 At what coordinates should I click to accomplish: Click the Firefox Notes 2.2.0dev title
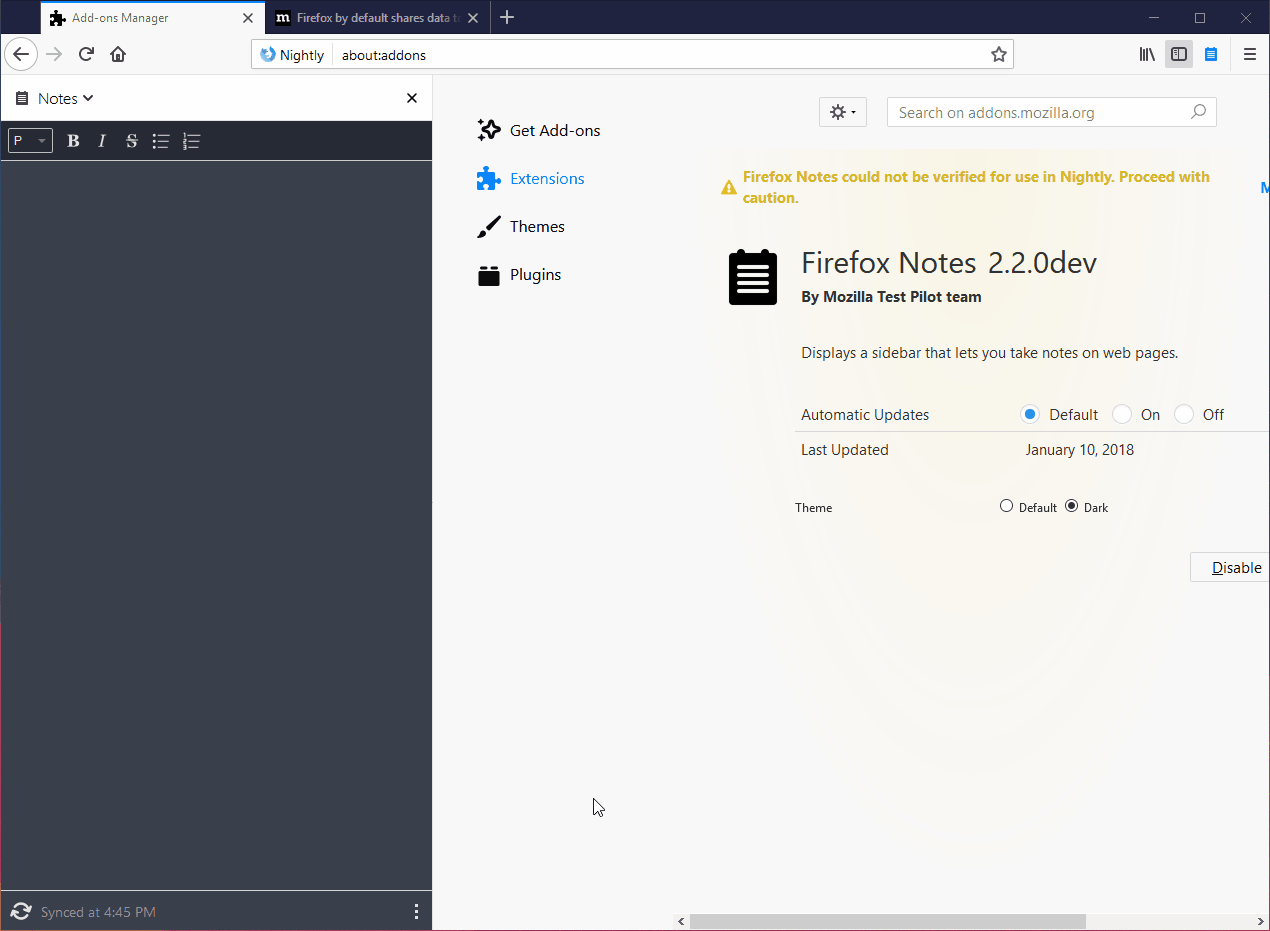click(949, 263)
